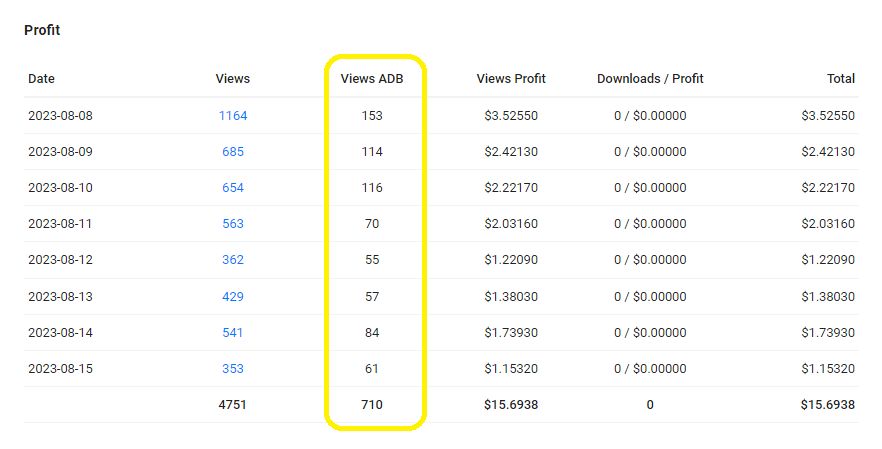Select the 4751 total views cell
Viewport: 882px width, 449px height.
point(232,405)
